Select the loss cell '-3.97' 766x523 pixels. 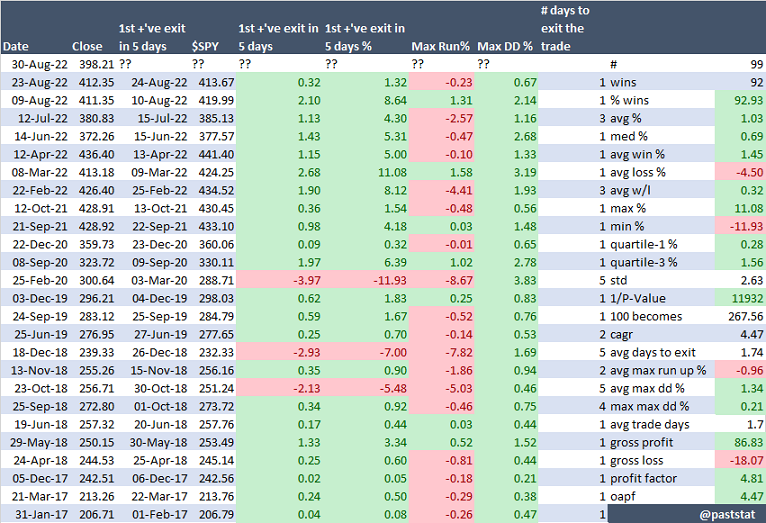(307, 280)
